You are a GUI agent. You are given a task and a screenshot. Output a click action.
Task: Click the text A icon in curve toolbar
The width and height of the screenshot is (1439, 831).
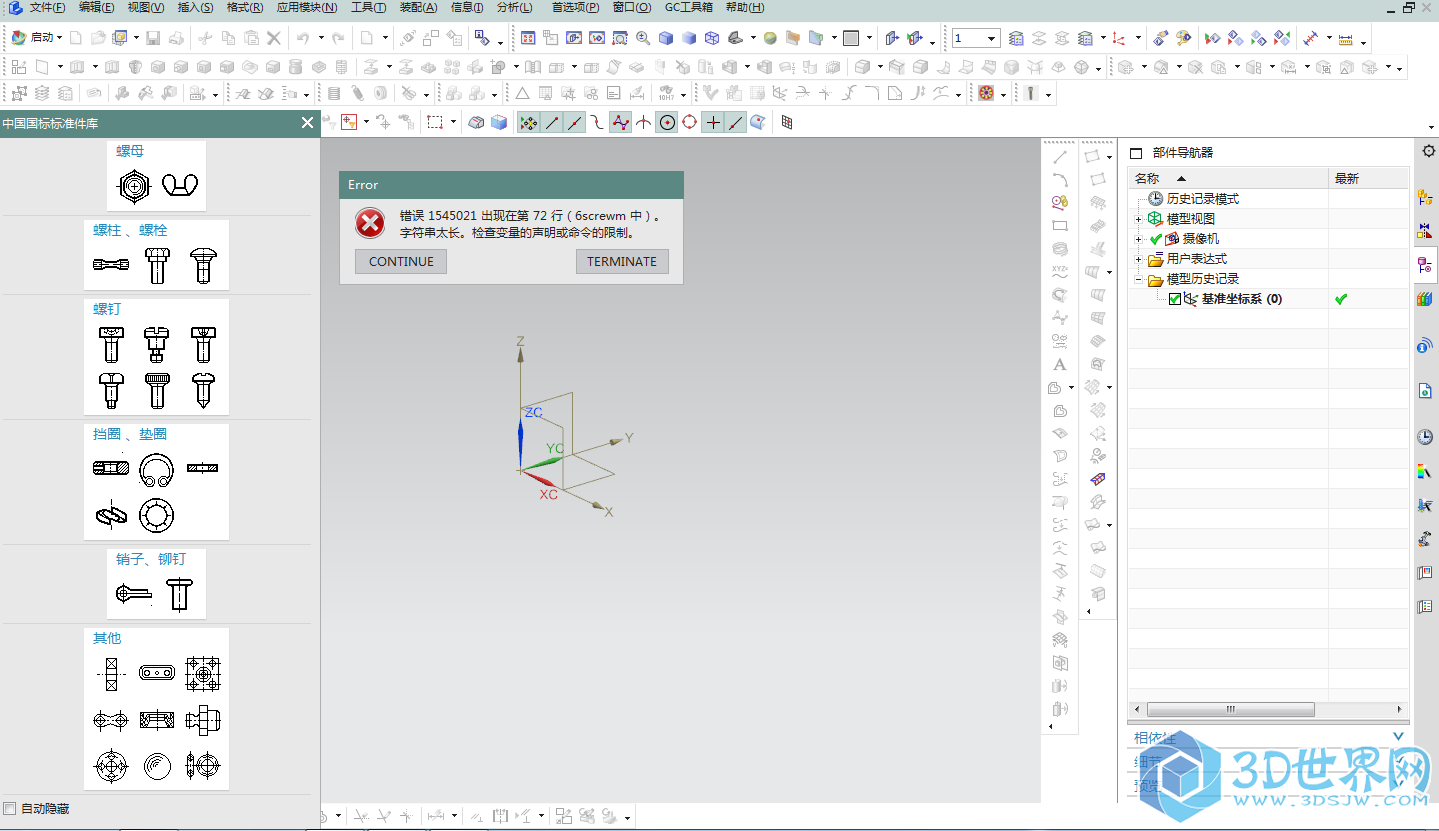click(1060, 365)
